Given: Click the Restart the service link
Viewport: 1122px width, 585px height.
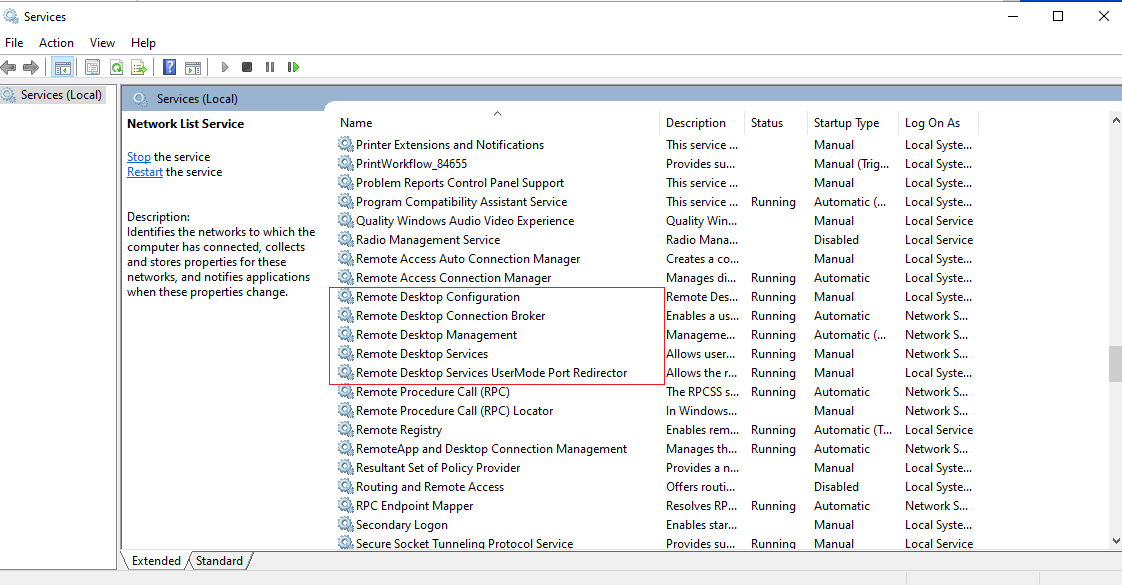Looking at the screenshot, I should (x=145, y=172).
